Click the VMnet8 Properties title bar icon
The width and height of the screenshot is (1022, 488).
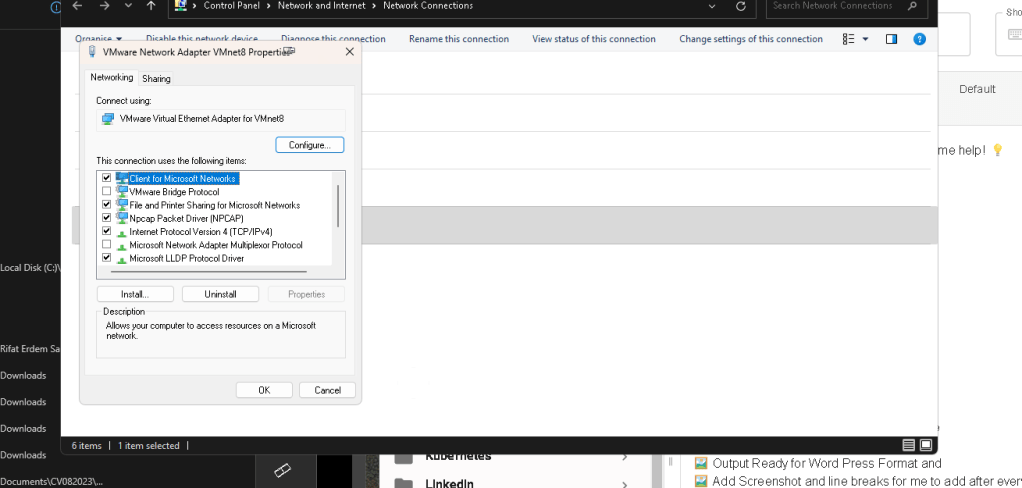tap(93, 51)
